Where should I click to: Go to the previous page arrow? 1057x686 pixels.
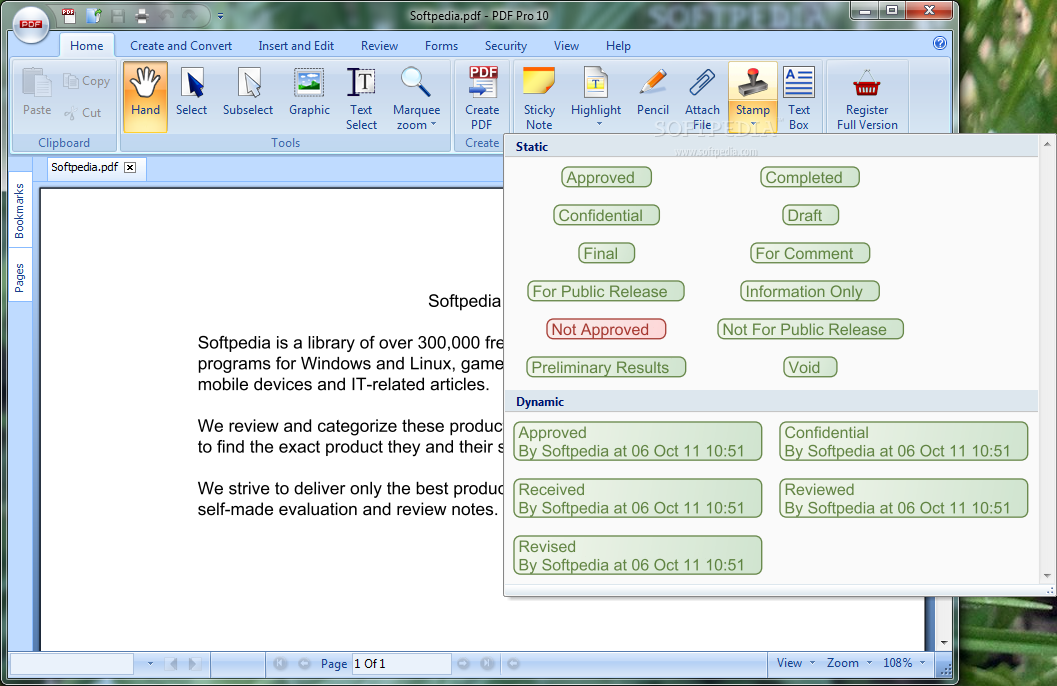304,663
